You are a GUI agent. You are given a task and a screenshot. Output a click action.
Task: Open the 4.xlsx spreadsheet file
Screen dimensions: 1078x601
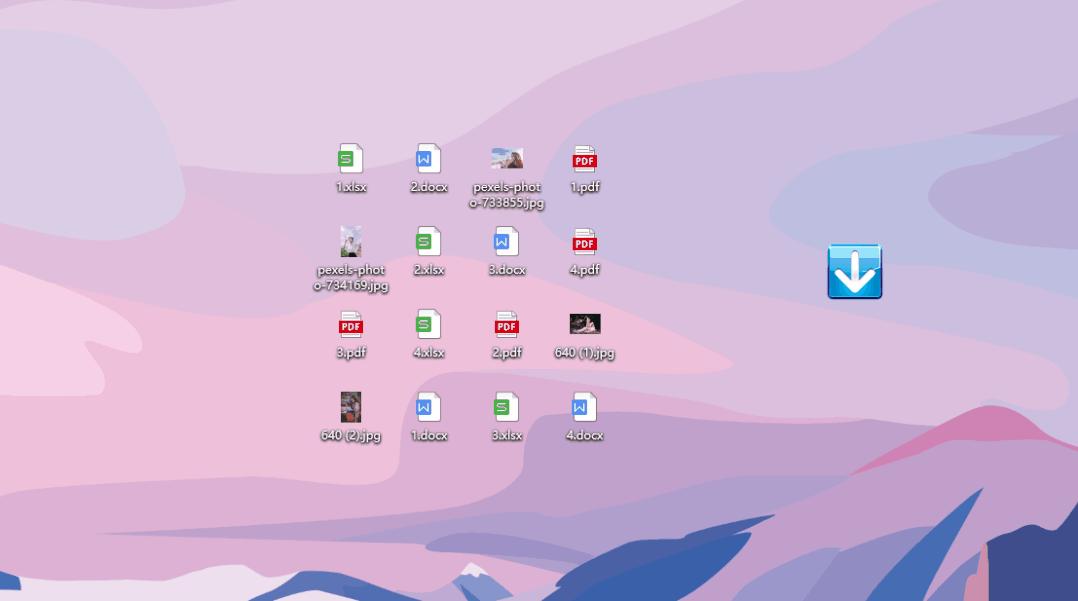click(428, 325)
